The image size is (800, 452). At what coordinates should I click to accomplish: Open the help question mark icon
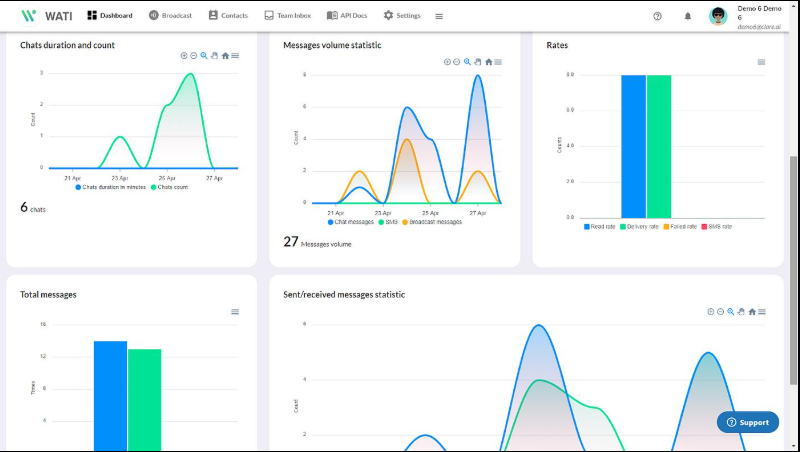point(657,16)
